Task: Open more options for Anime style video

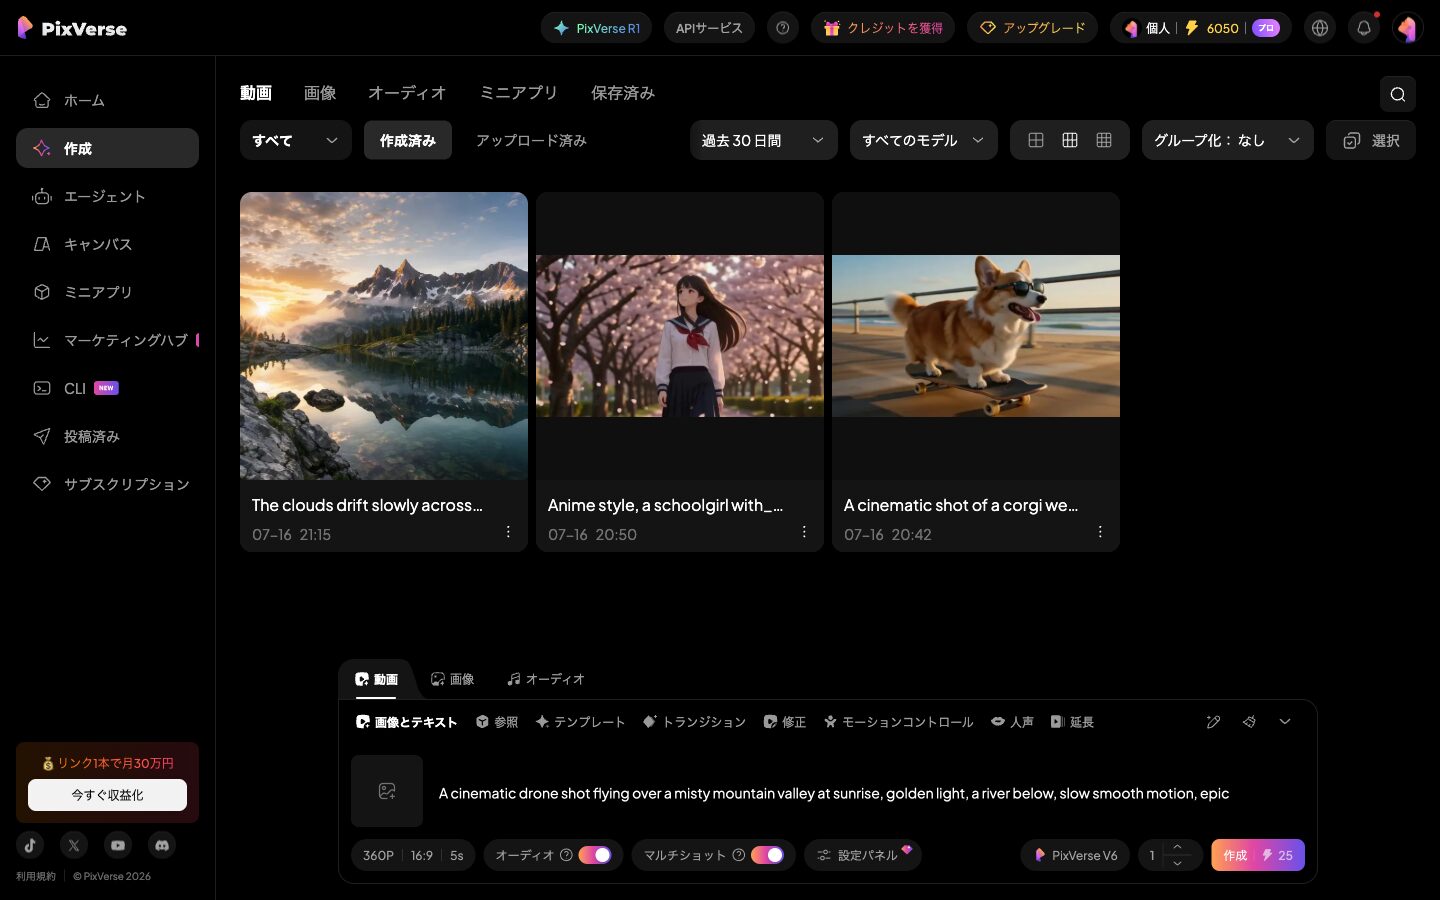Action: 804,532
